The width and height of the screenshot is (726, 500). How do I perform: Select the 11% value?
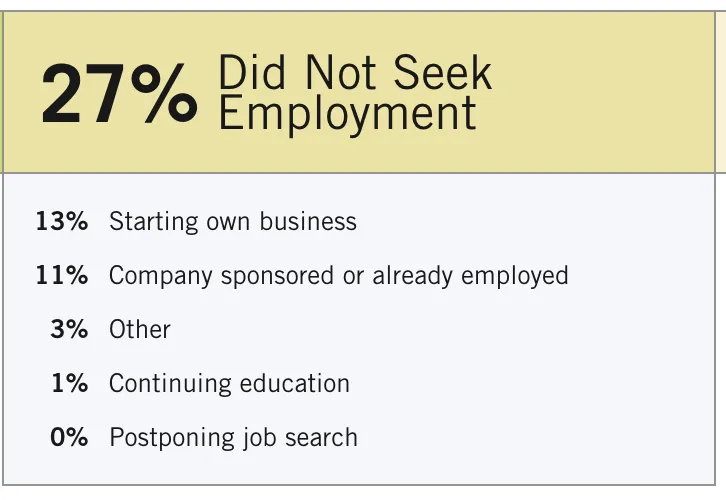pos(62,275)
